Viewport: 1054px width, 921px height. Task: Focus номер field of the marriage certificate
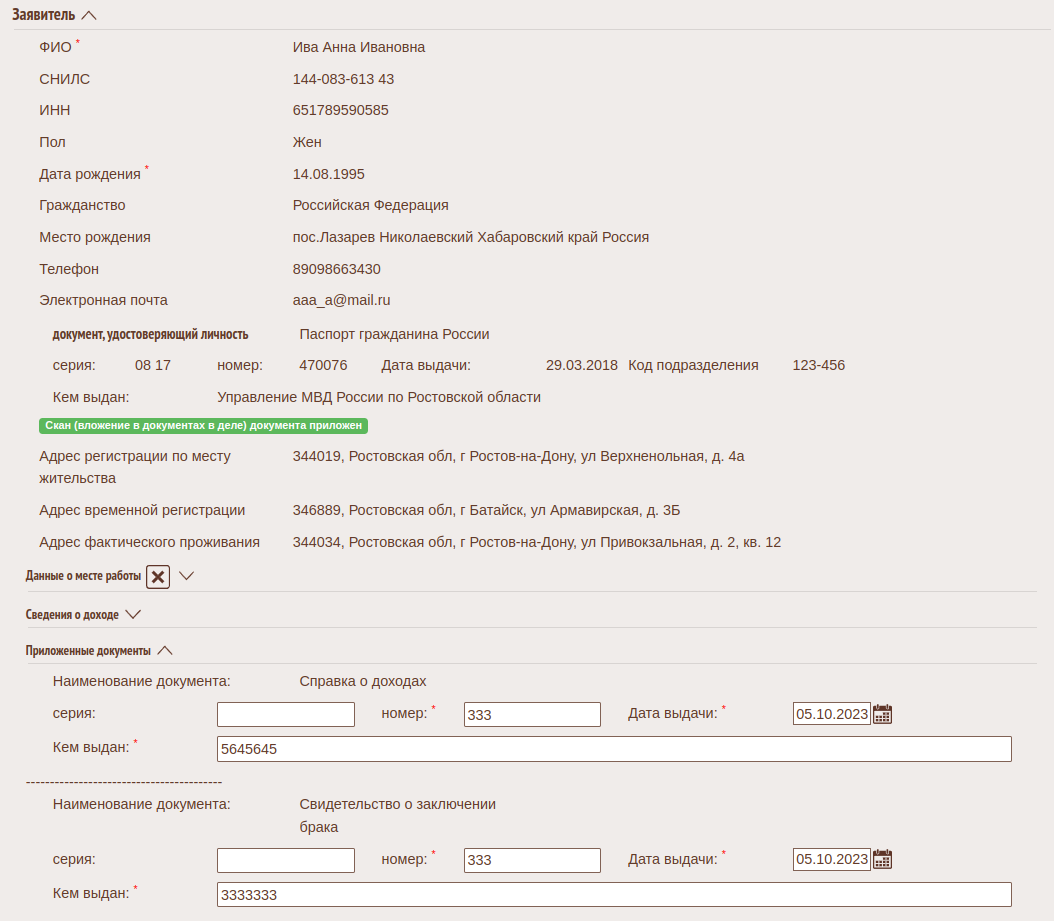[532, 860]
